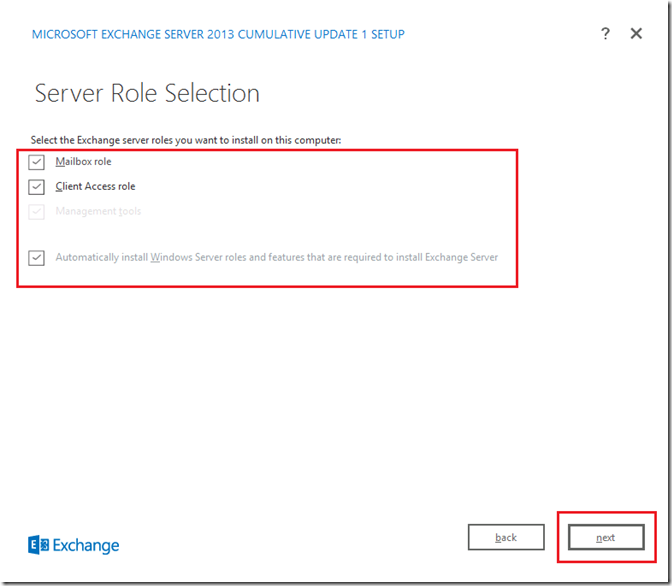Screen dimensions: 672x586
Task: Disable automatic Windows Server roles install checkbox
Action: coord(37,258)
